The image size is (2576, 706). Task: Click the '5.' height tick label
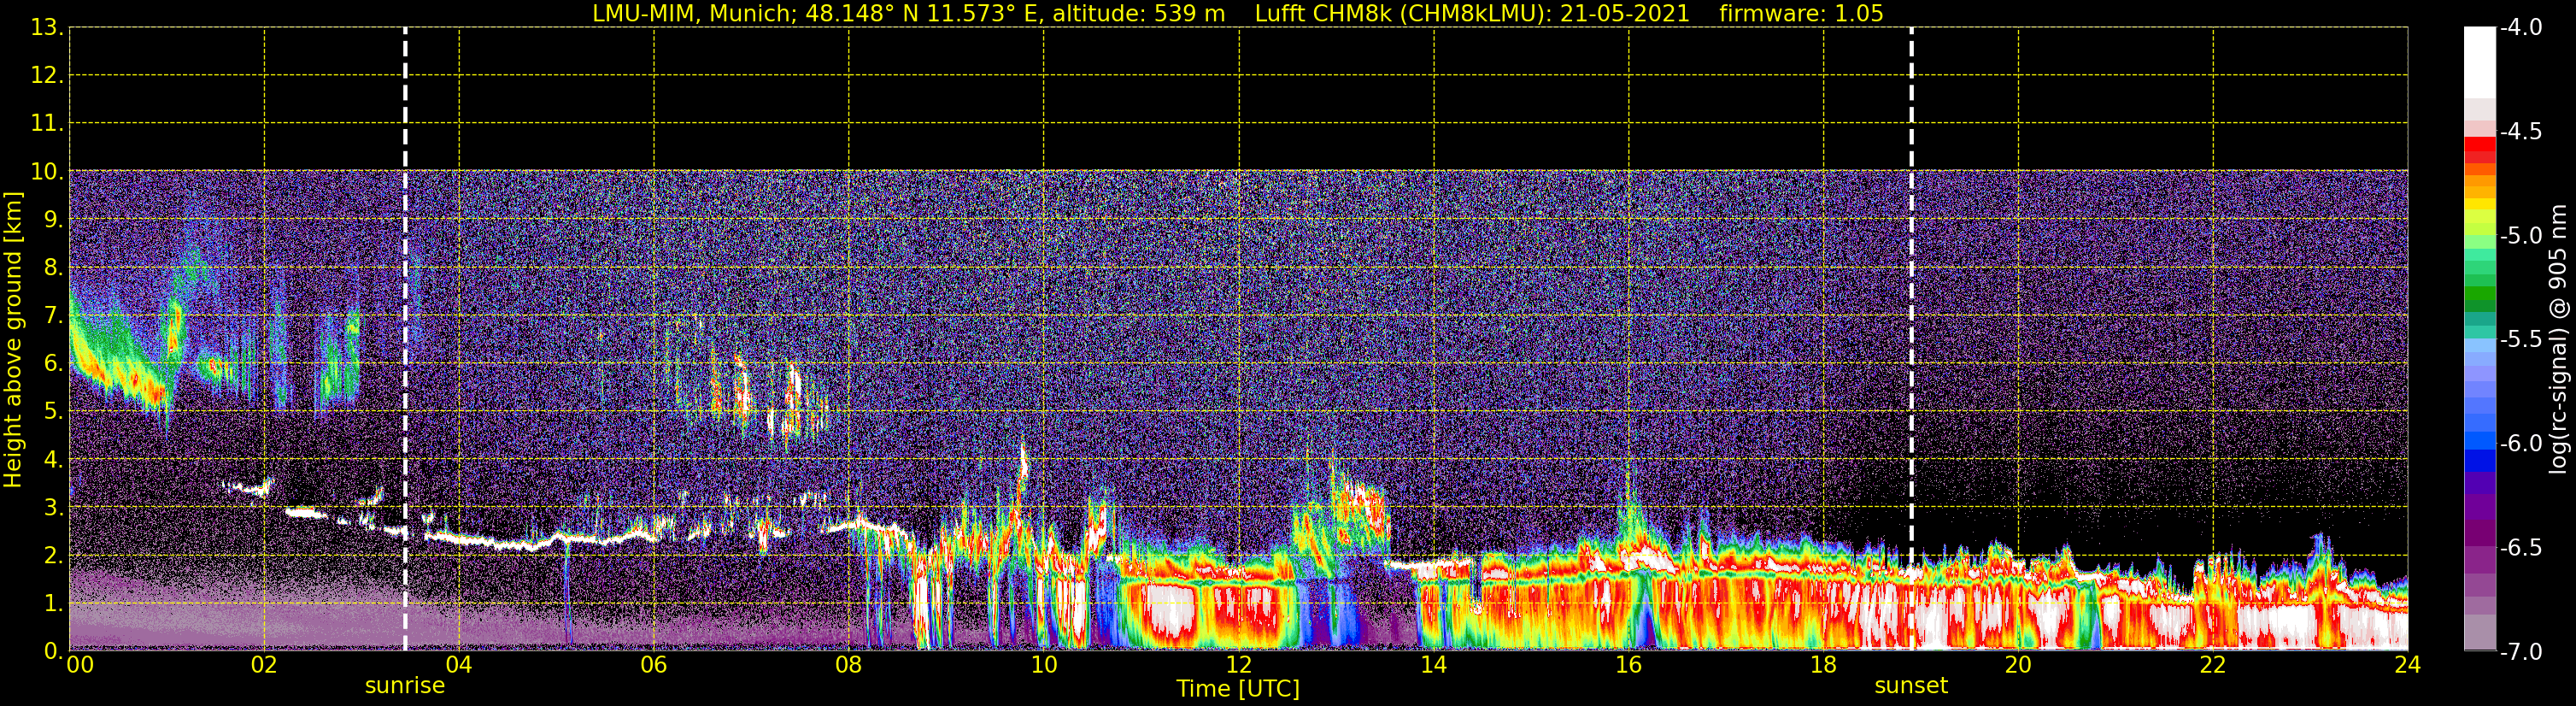tap(53, 411)
